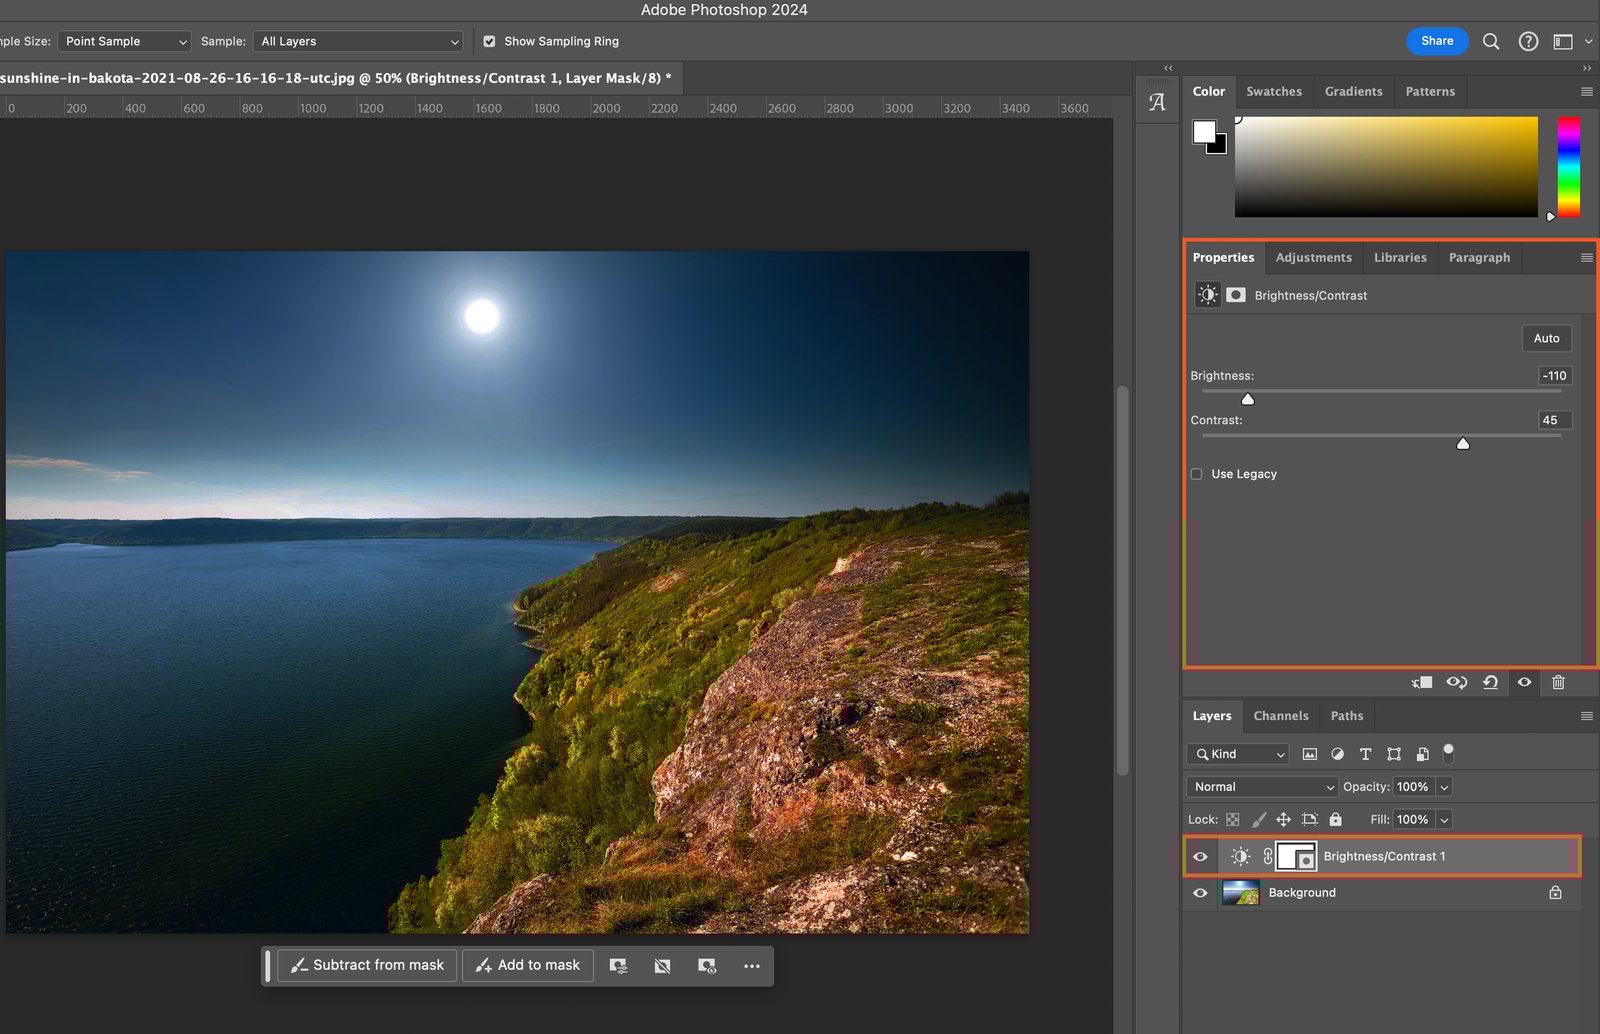Filter layers by type layers icon
This screenshot has width=1600, height=1034.
pyautogui.click(x=1365, y=754)
